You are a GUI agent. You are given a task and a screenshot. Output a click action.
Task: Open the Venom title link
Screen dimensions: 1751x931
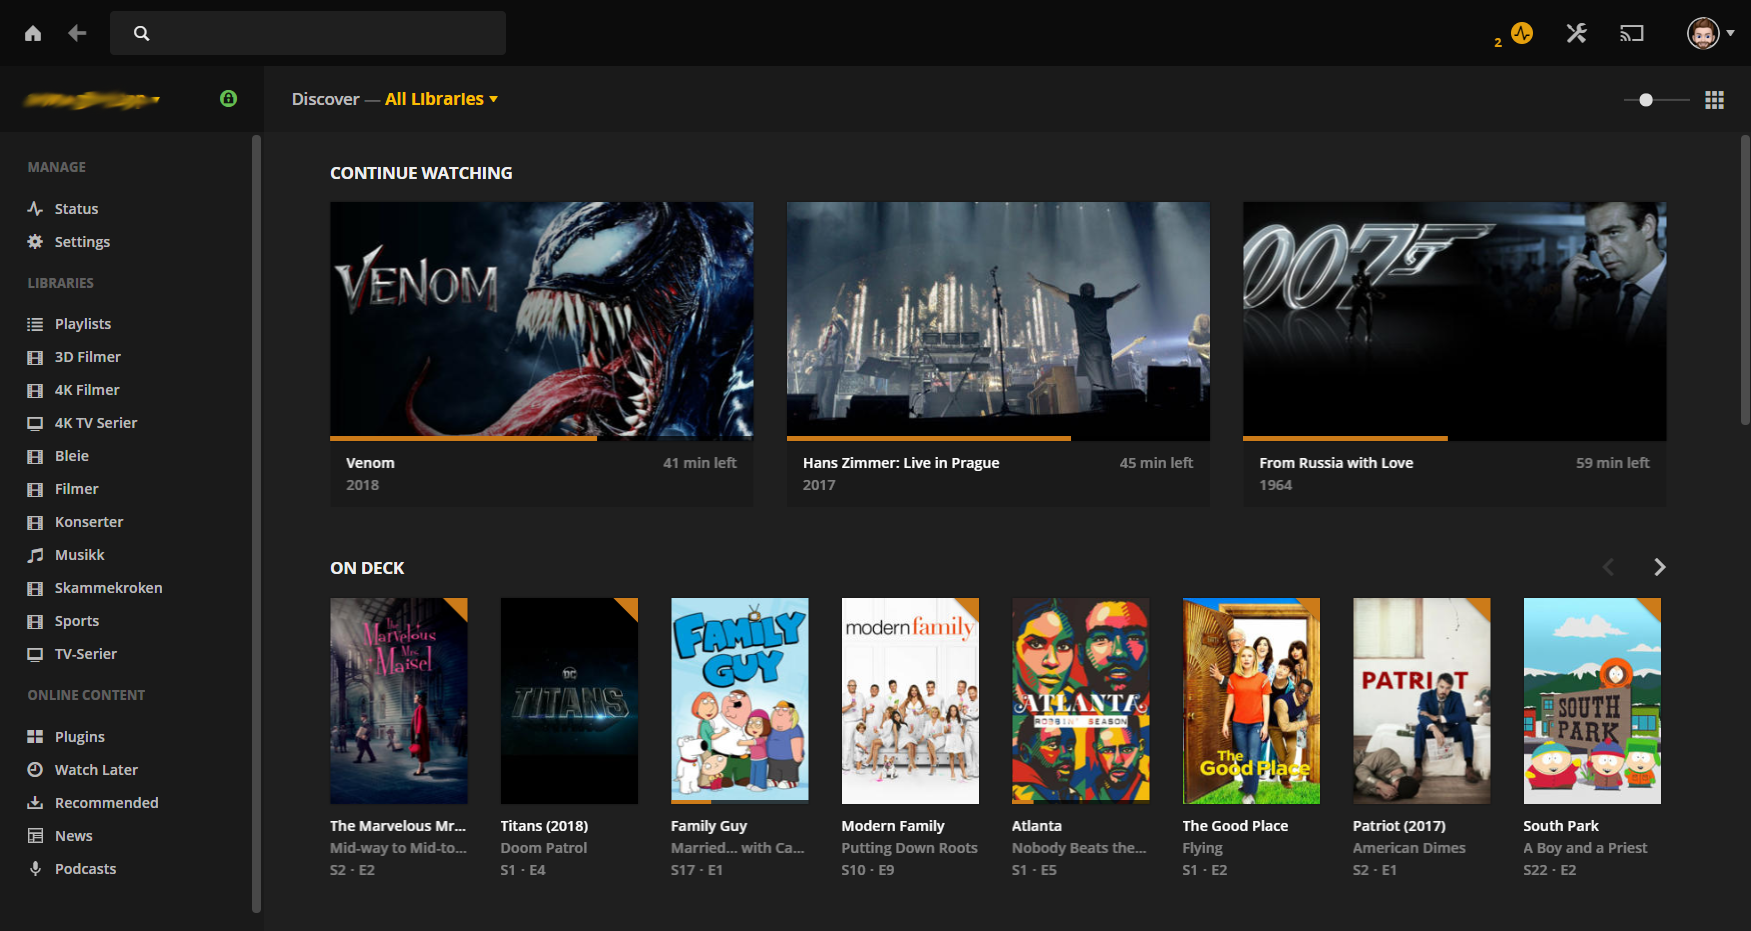[x=370, y=463]
